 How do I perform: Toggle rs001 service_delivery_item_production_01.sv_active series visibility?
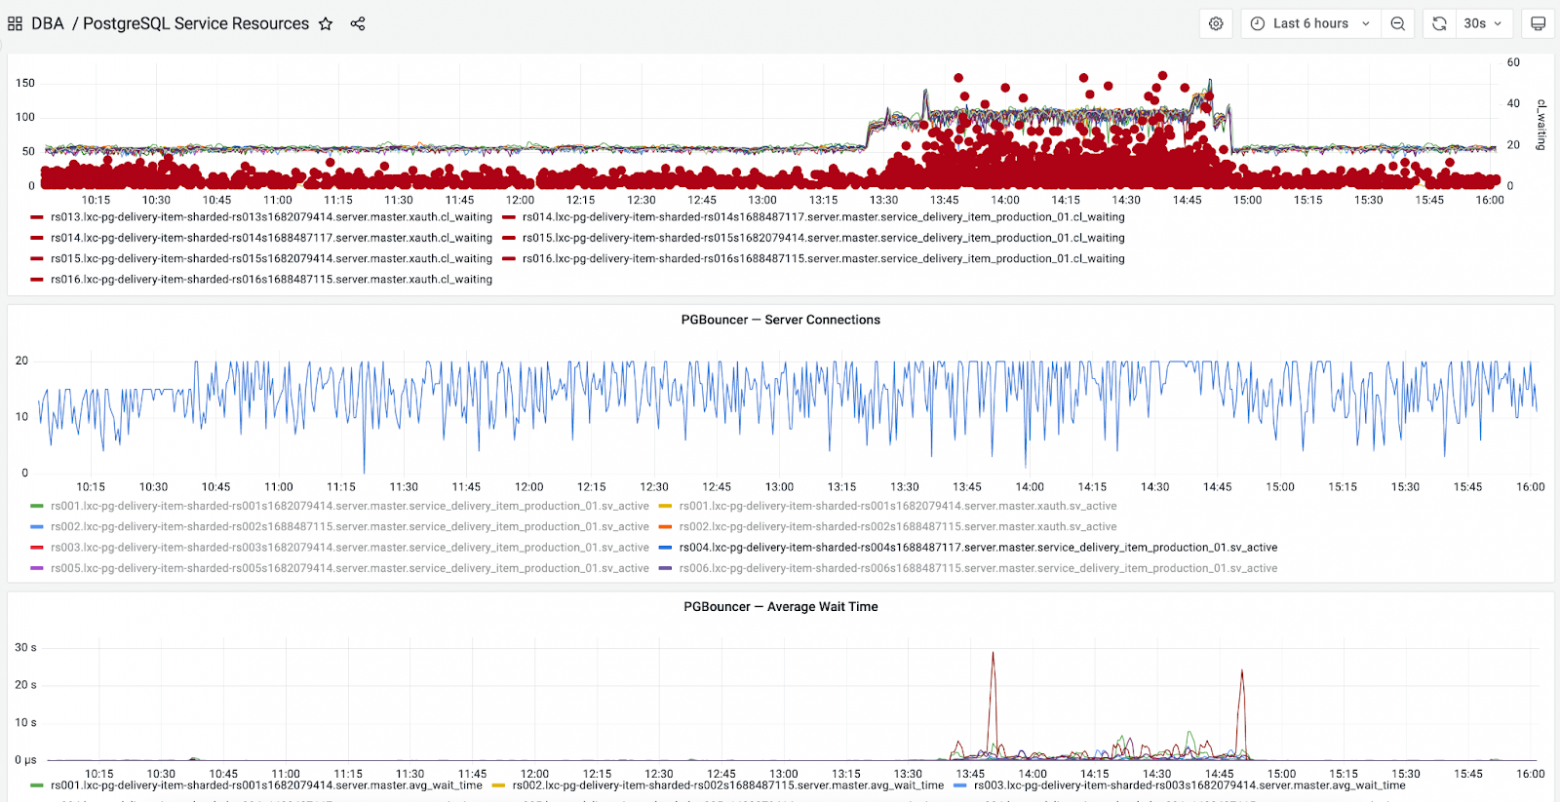coord(349,506)
